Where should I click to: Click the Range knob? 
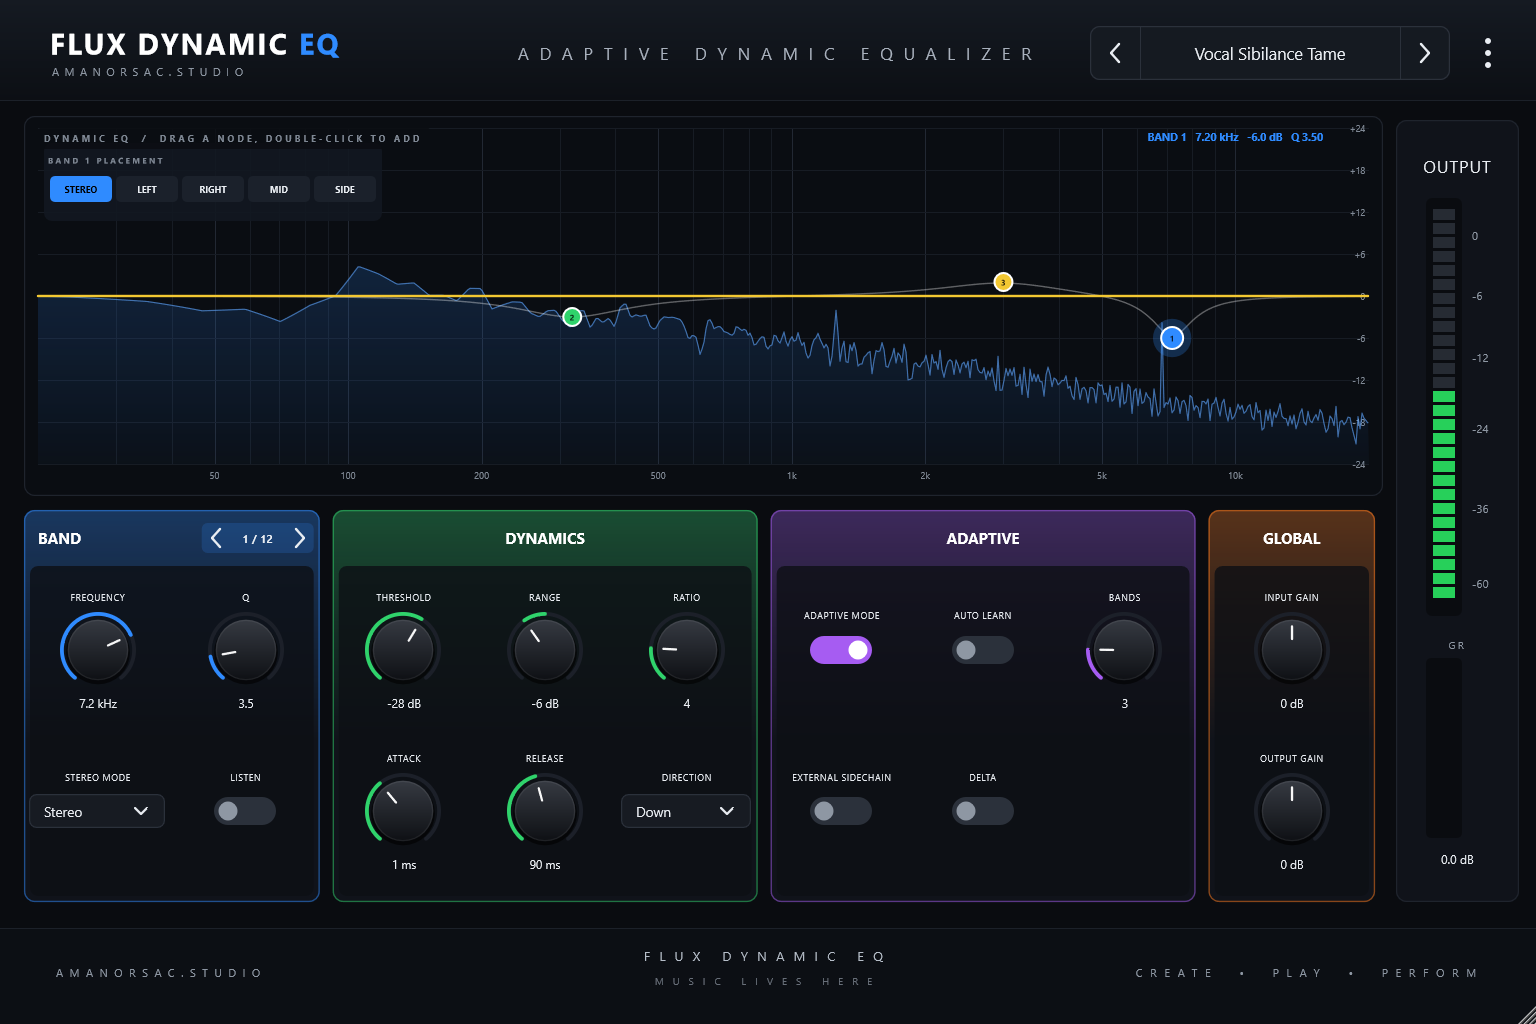pos(545,649)
